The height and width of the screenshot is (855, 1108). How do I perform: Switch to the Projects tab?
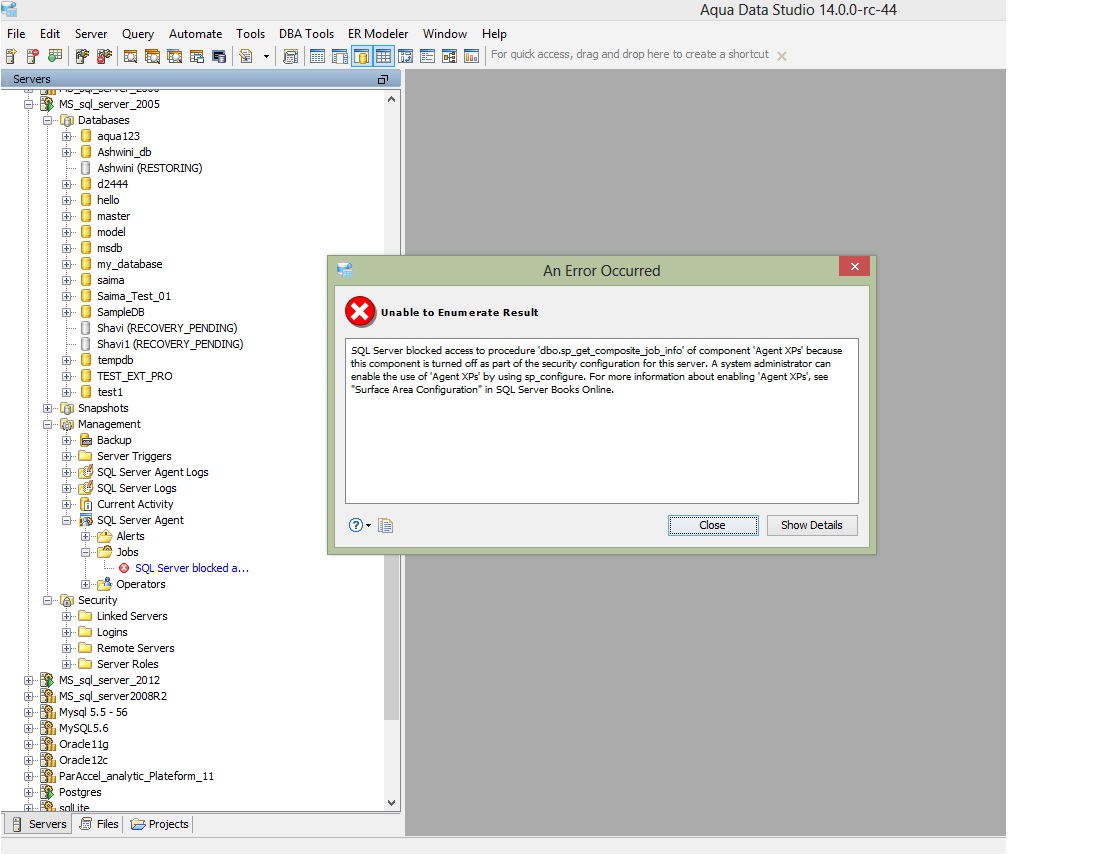tap(160, 824)
